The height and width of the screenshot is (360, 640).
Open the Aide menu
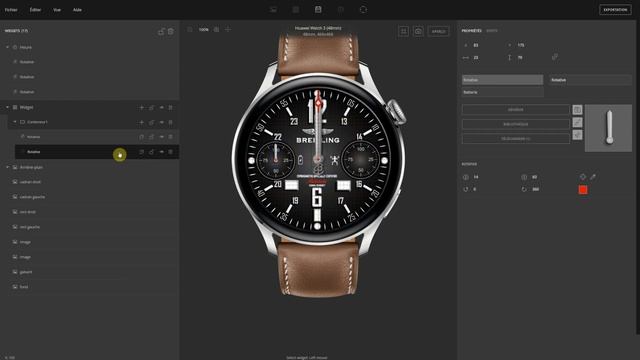pos(77,10)
